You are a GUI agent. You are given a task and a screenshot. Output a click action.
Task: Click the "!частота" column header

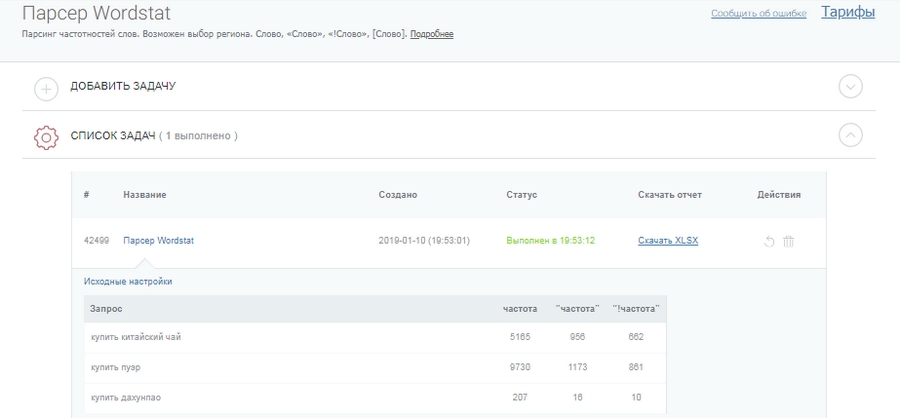click(x=636, y=309)
